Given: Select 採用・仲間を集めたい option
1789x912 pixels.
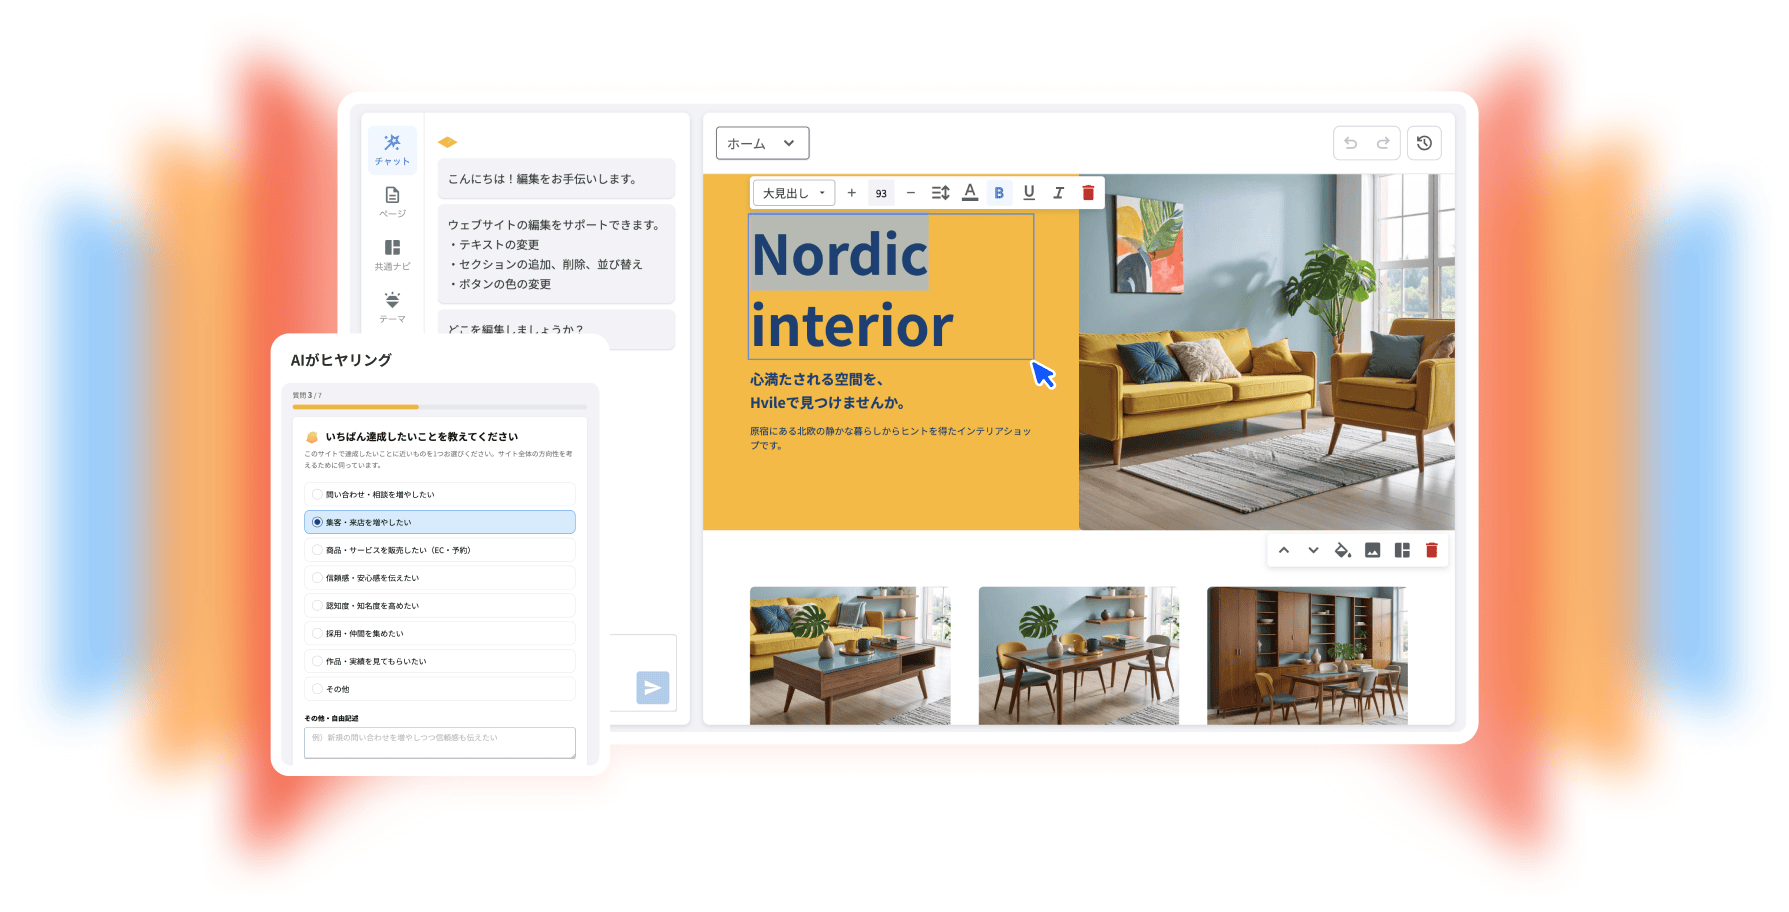Looking at the screenshot, I should click(440, 633).
